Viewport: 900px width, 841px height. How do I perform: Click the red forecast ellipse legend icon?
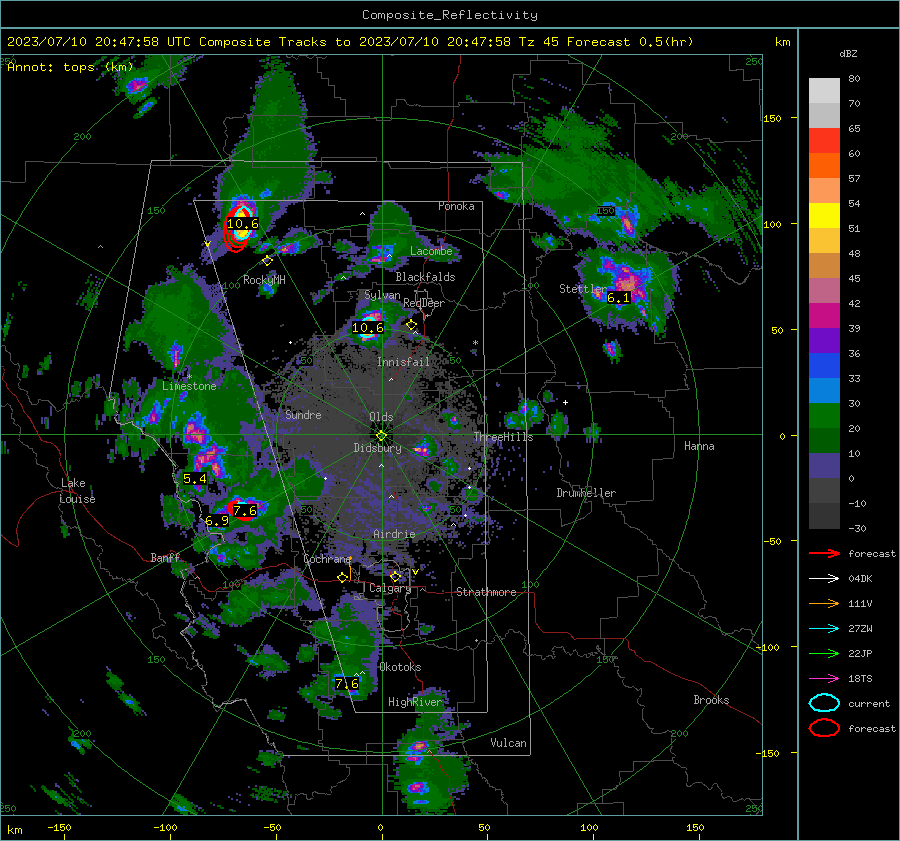coord(824,728)
